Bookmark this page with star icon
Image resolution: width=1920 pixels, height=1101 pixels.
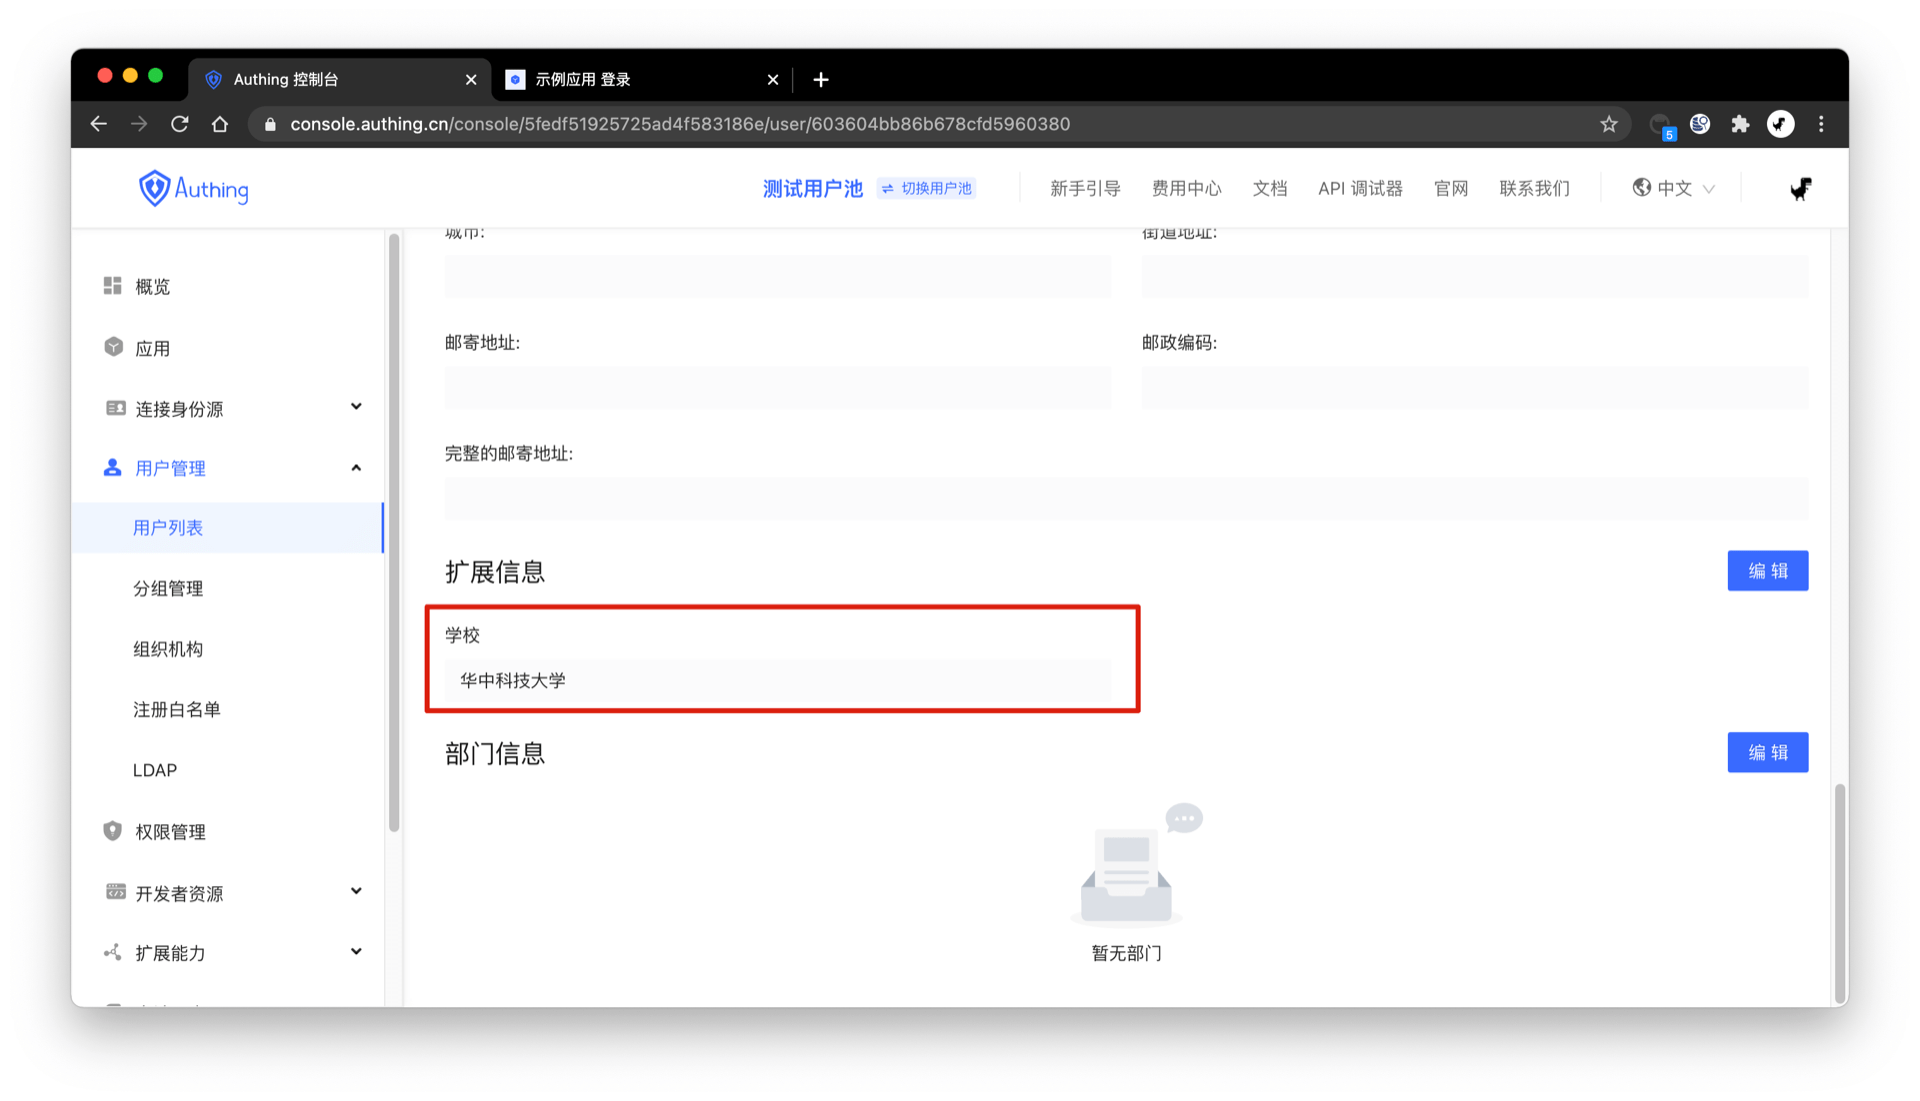1608,124
